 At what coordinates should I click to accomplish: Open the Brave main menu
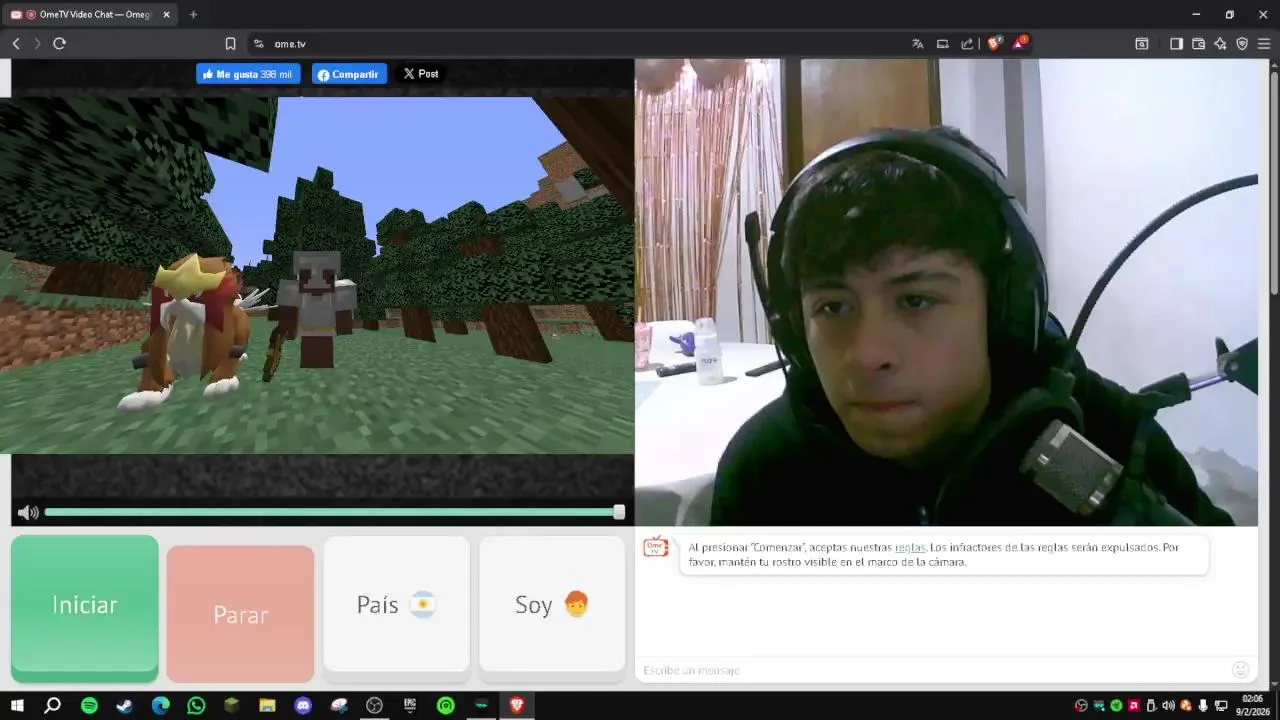tap(1264, 44)
